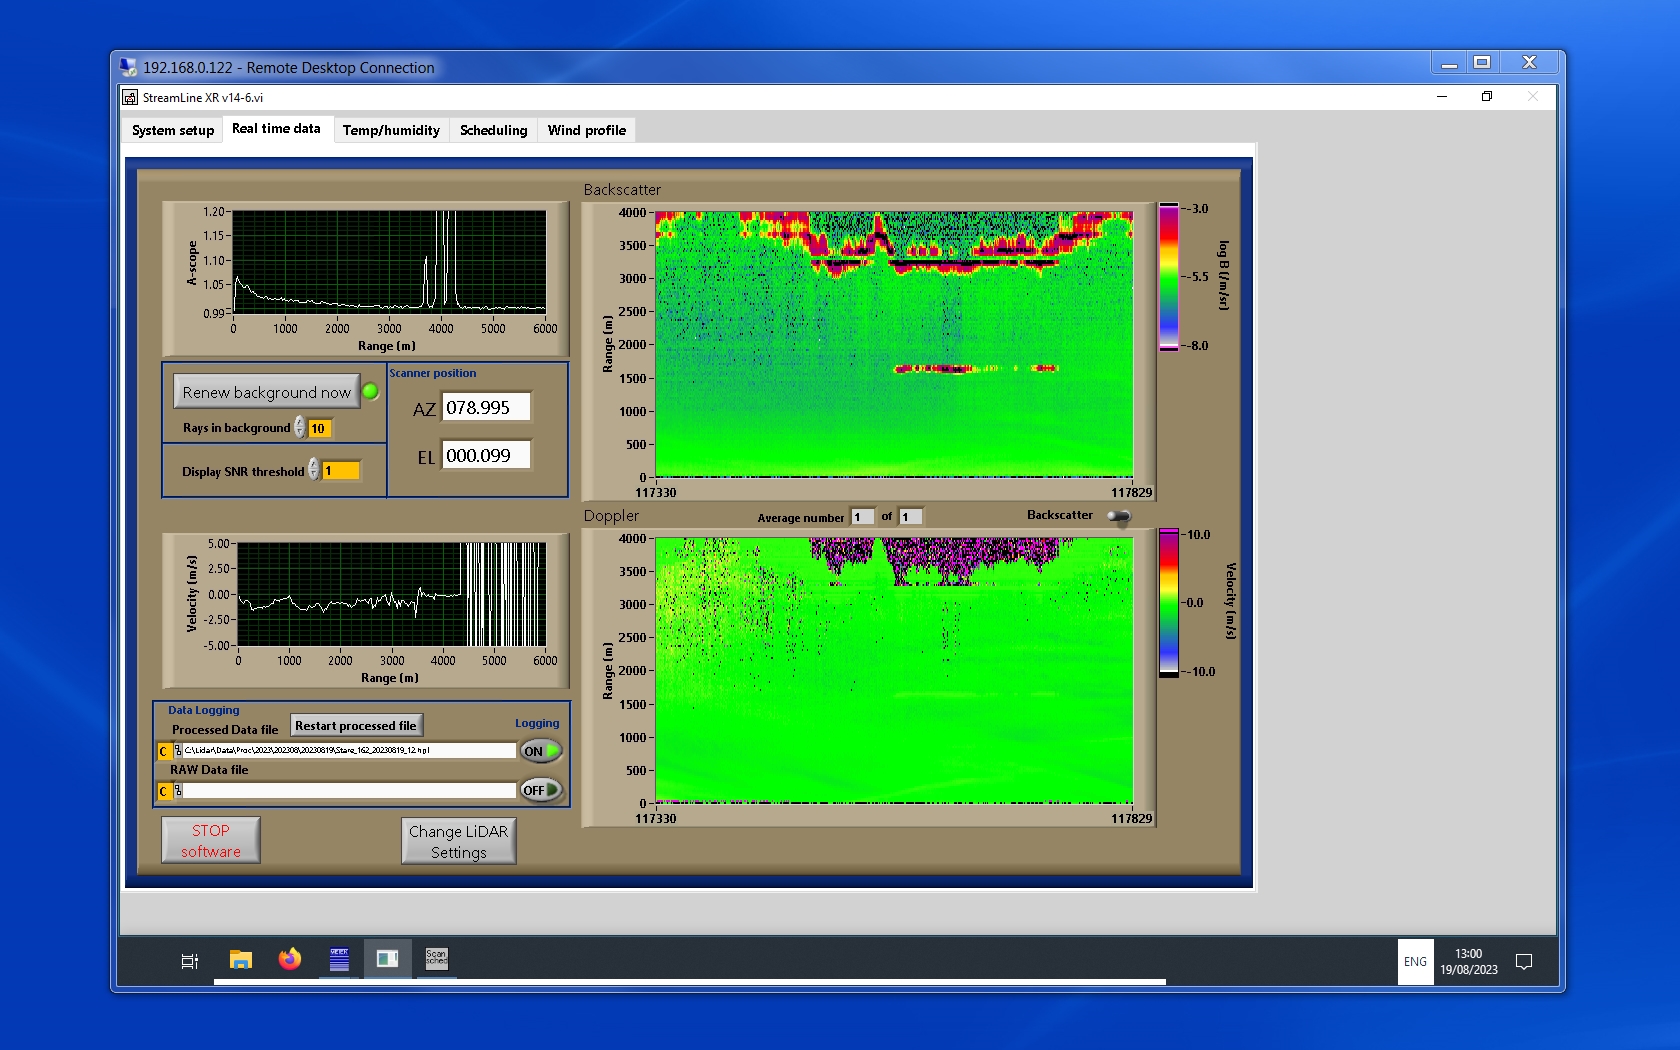Toggle RAW data logging OFF switch
Image resolution: width=1680 pixels, height=1050 pixels.
[x=541, y=790]
